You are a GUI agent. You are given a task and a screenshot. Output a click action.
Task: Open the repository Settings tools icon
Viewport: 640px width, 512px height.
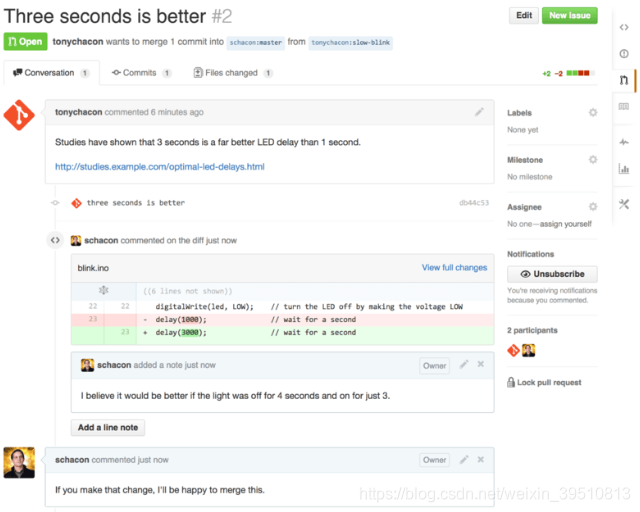pyautogui.click(x=624, y=204)
